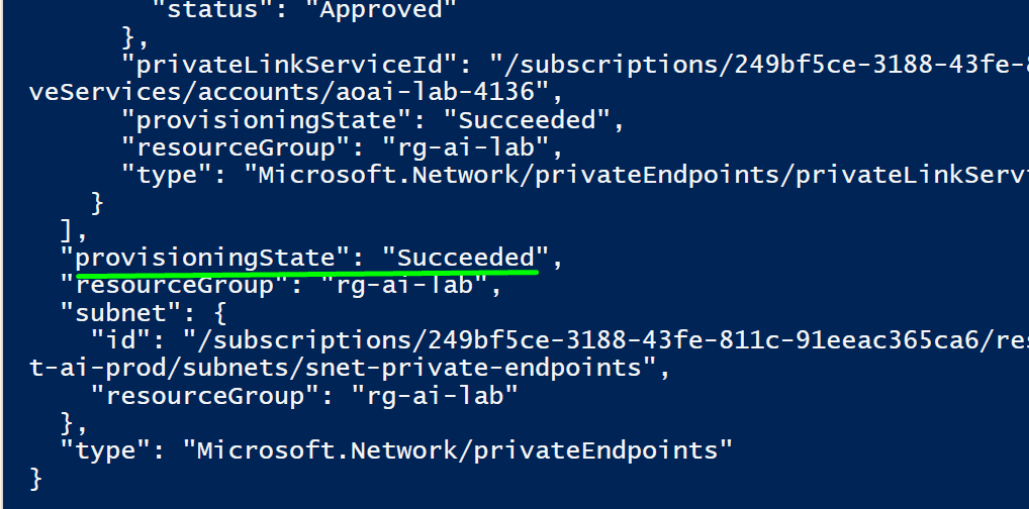
Task: Click the resourceGroup line below green underline
Action: pos(281,285)
